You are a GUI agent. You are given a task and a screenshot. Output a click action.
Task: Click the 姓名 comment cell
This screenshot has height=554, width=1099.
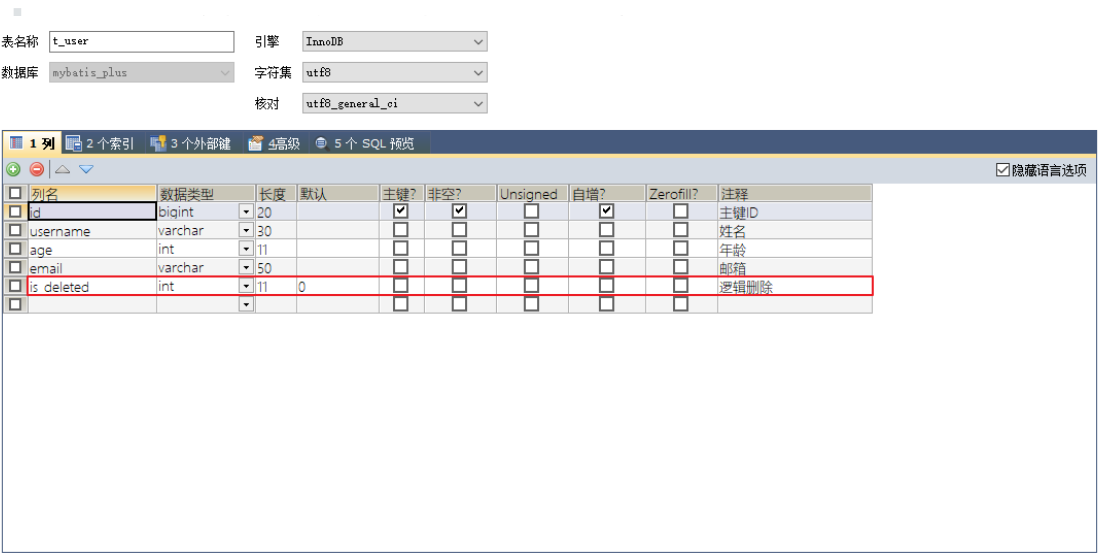pyautogui.click(x=796, y=230)
